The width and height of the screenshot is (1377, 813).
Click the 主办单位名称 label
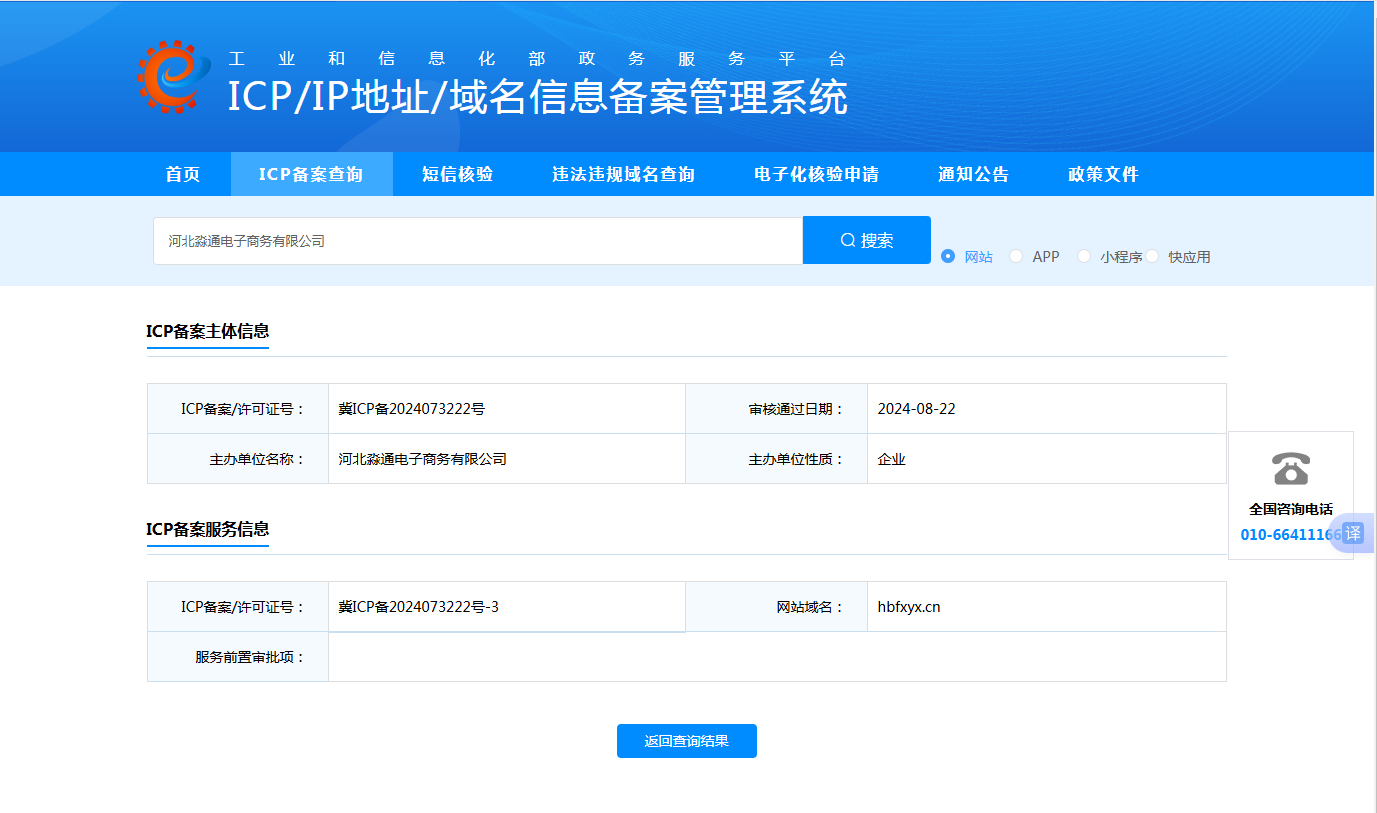click(x=257, y=459)
